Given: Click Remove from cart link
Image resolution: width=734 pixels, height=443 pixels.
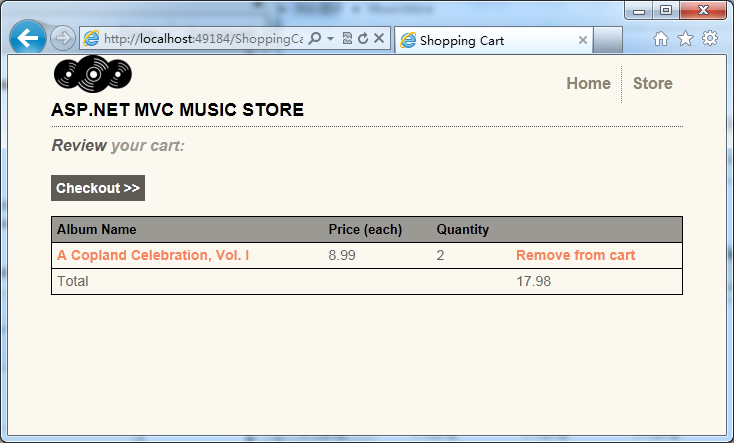Looking at the screenshot, I should coord(575,255).
